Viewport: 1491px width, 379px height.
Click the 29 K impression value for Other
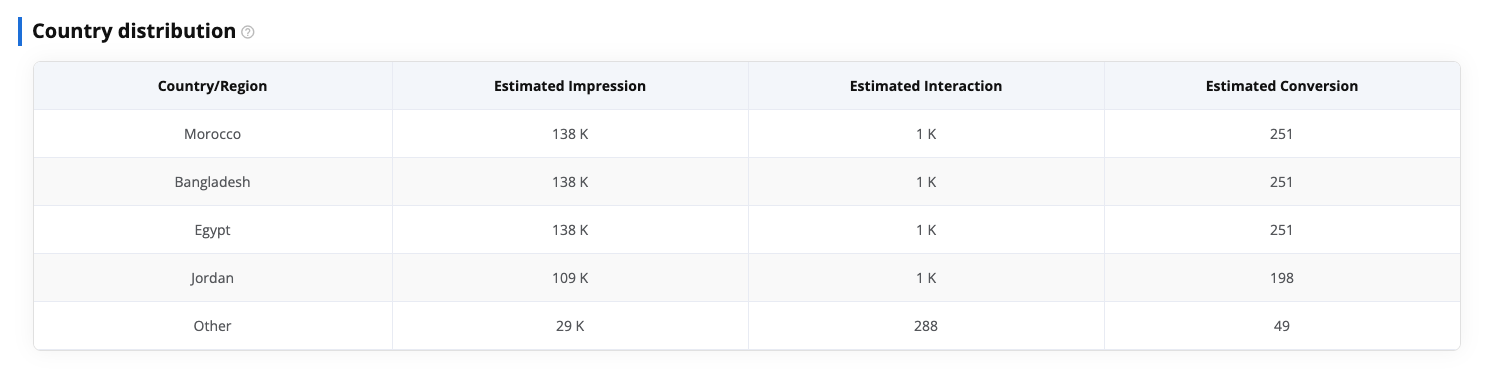tap(570, 326)
